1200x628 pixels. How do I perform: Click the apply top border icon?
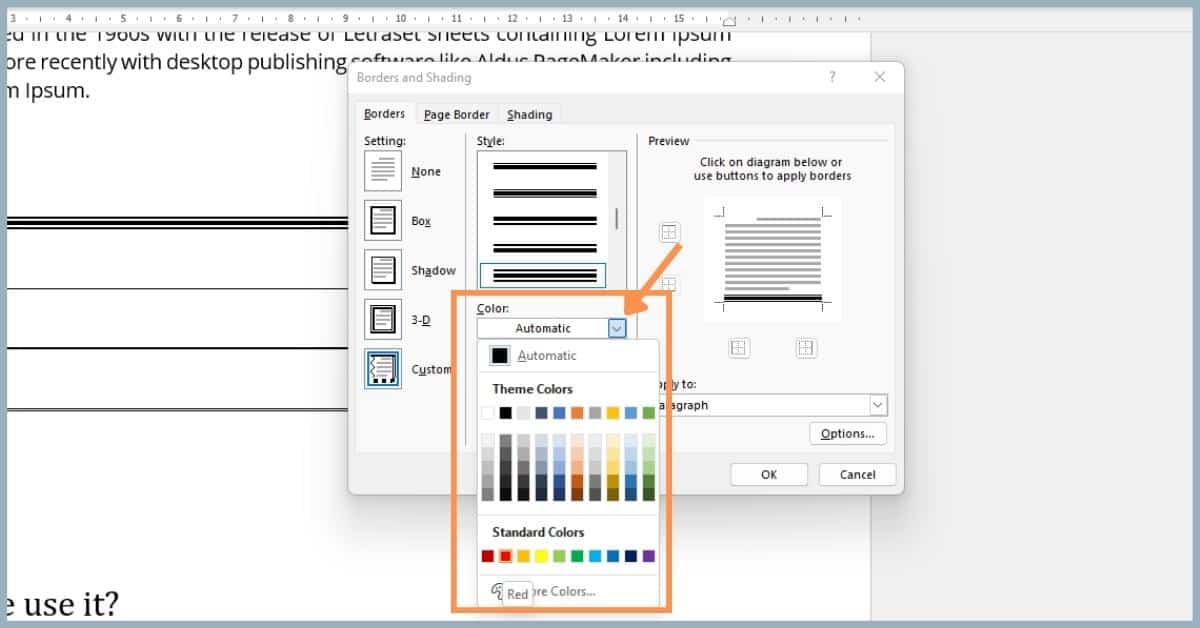pyautogui.click(x=668, y=231)
